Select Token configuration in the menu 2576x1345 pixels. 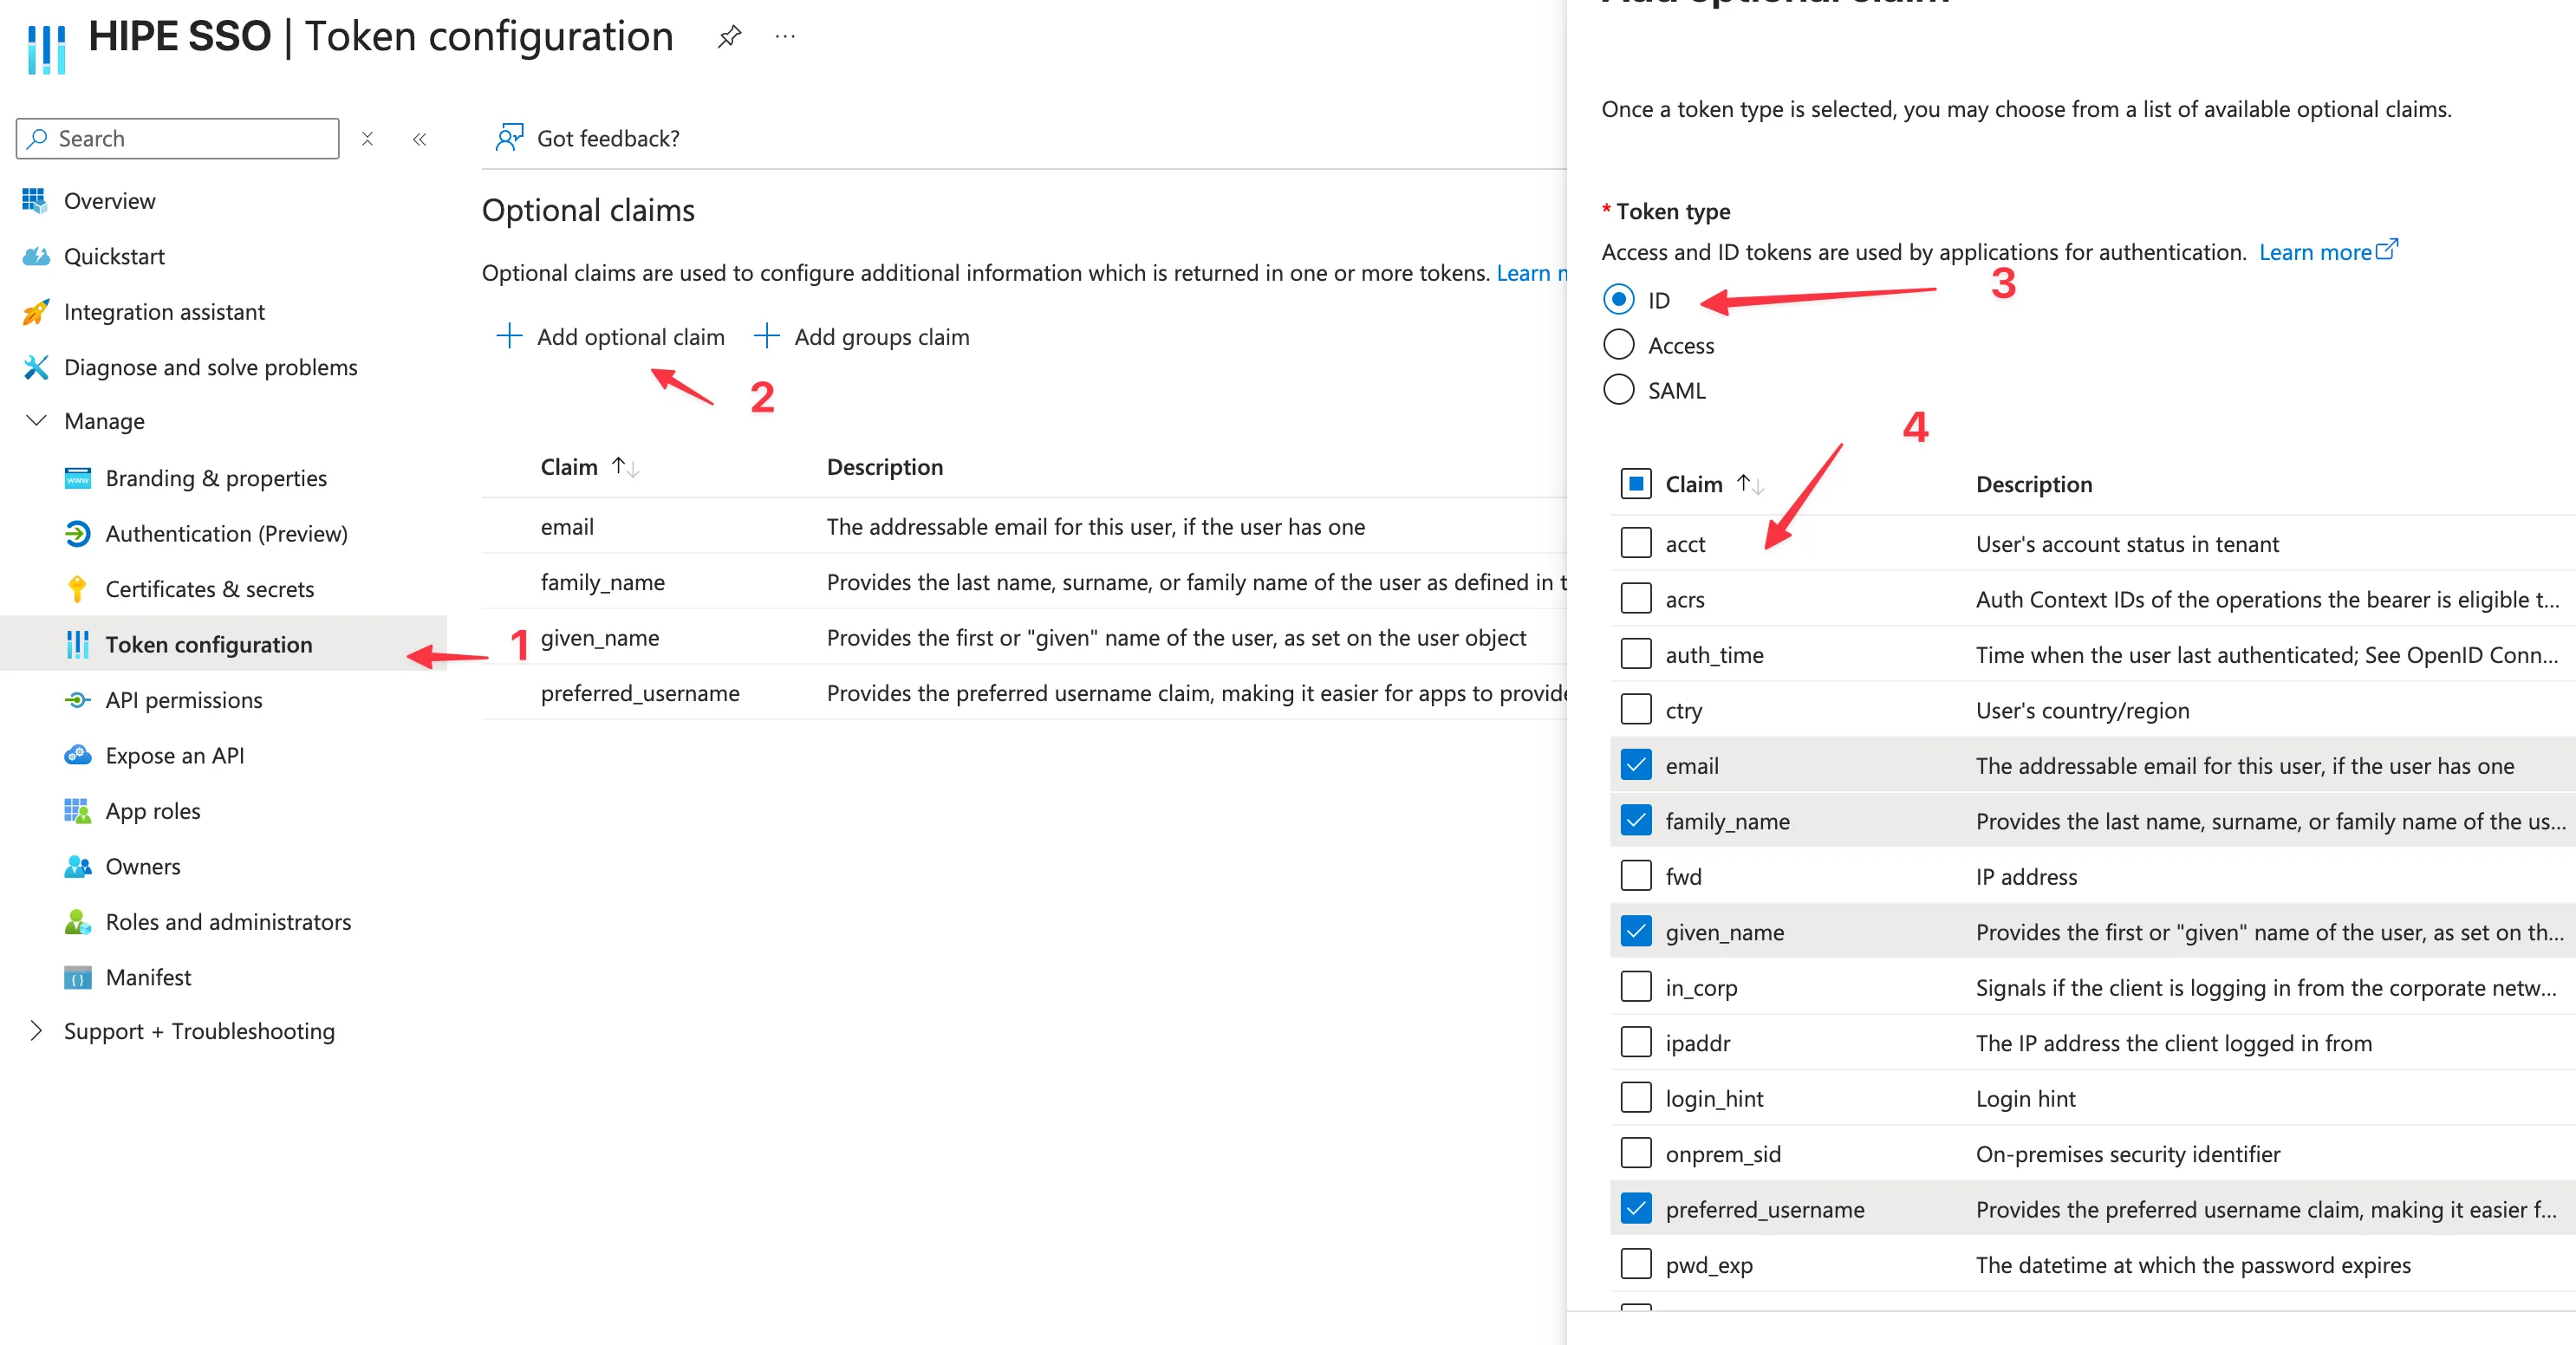(x=208, y=644)
